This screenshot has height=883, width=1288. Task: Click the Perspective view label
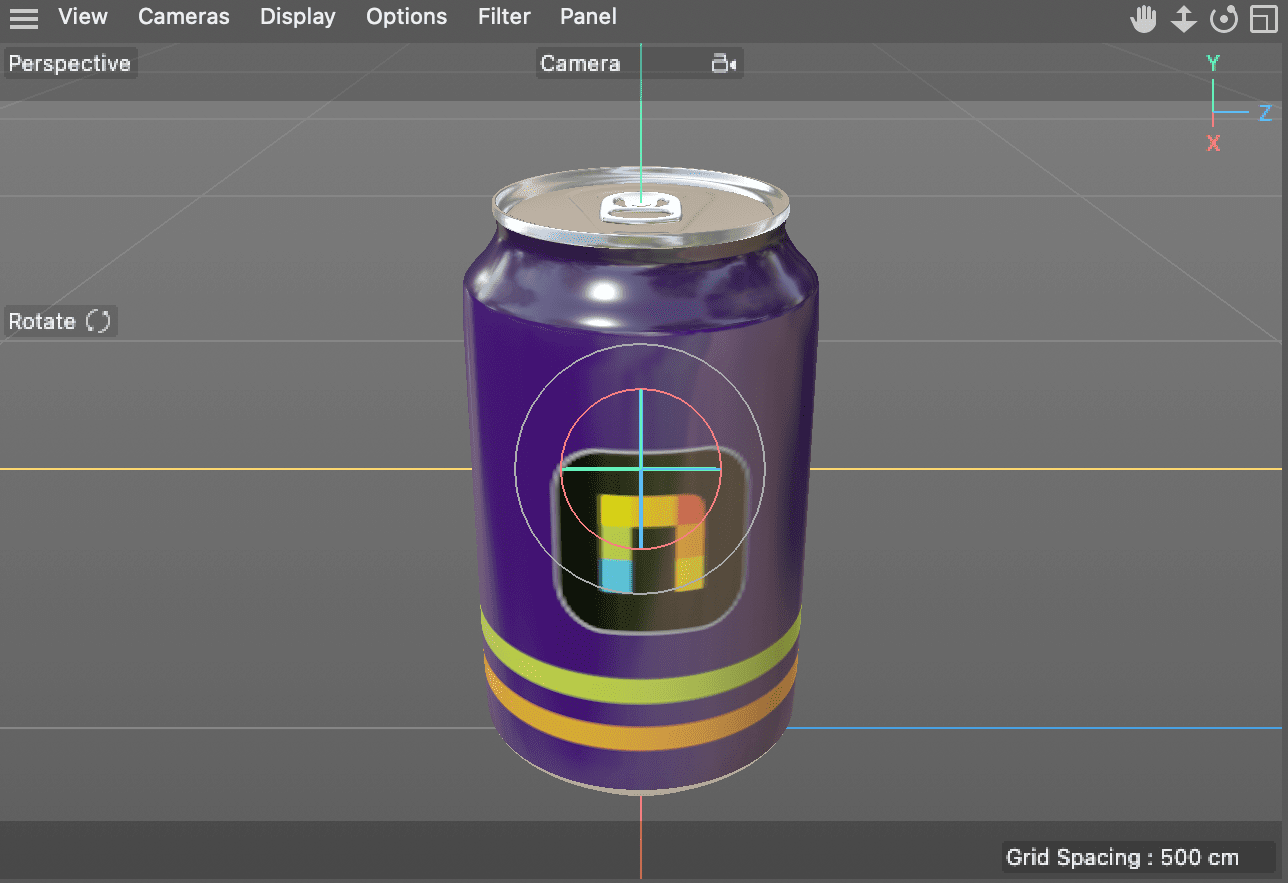(70, 64)
